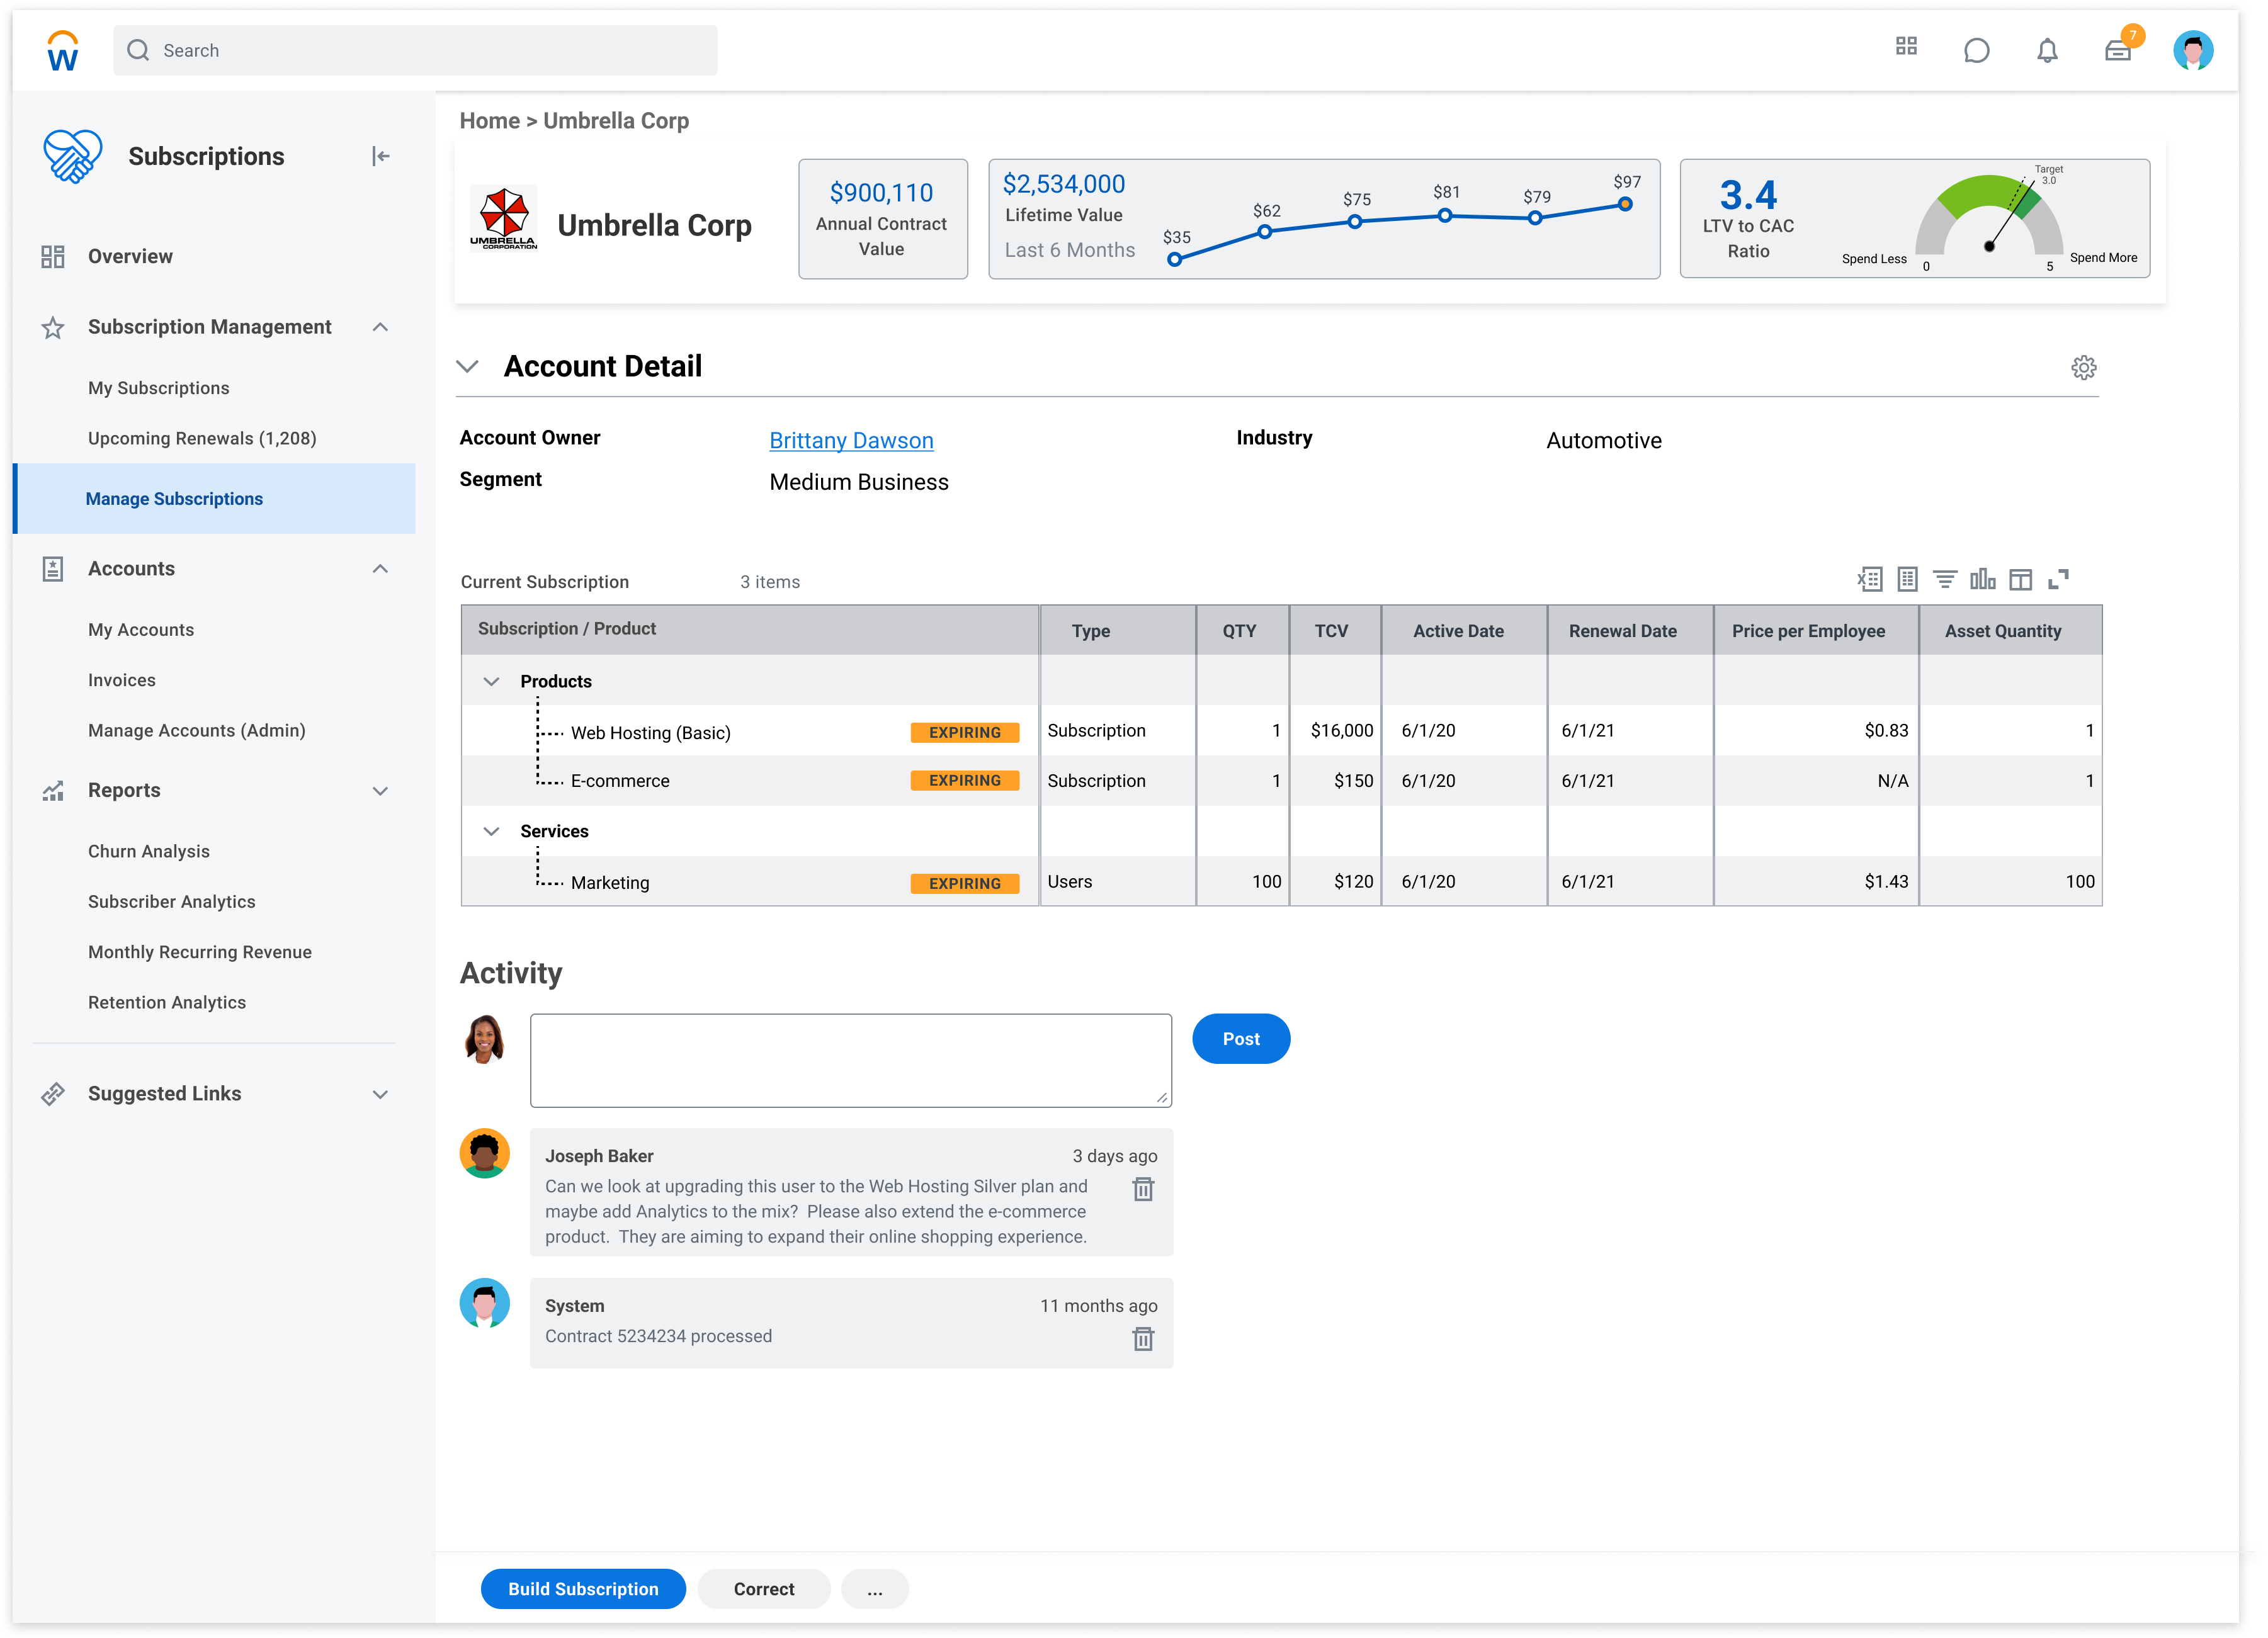Delete the System contract processed entry
Image resolution: width=2268 pixels, height=1638 pixels.
pos(1143,1339)
